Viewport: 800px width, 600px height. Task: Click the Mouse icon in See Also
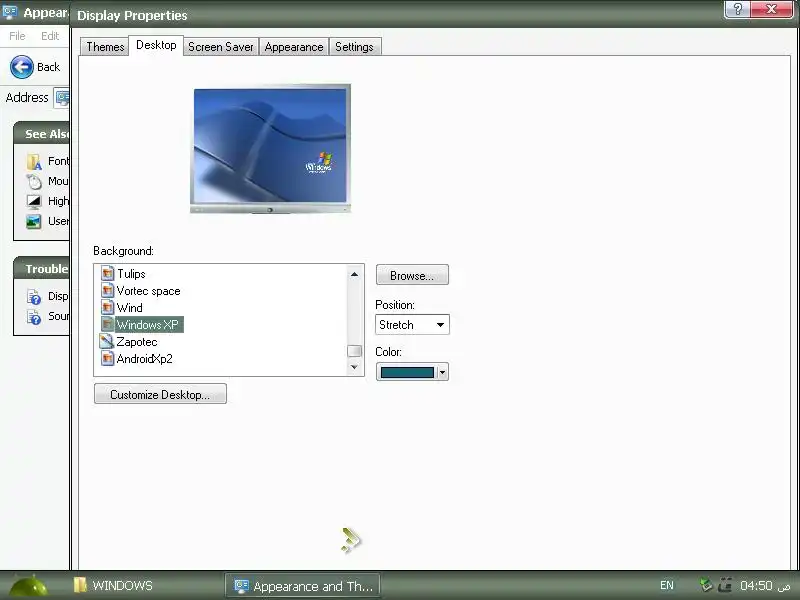click(34, 182)
